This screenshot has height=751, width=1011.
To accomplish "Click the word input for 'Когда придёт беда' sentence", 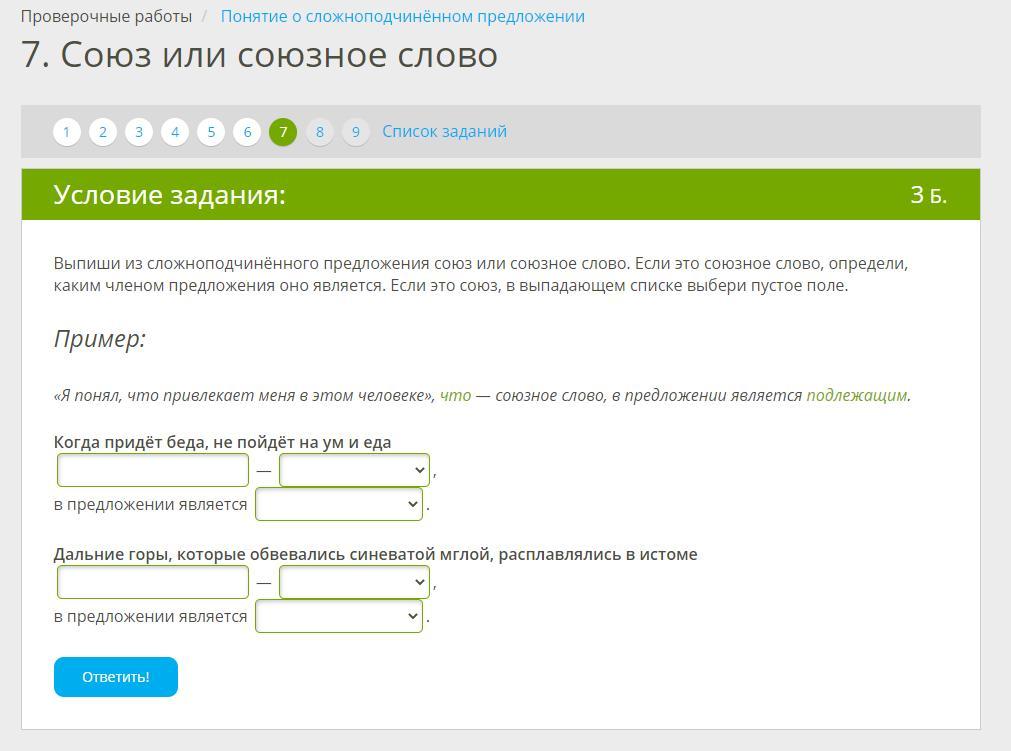I will [x=153, y=471].
